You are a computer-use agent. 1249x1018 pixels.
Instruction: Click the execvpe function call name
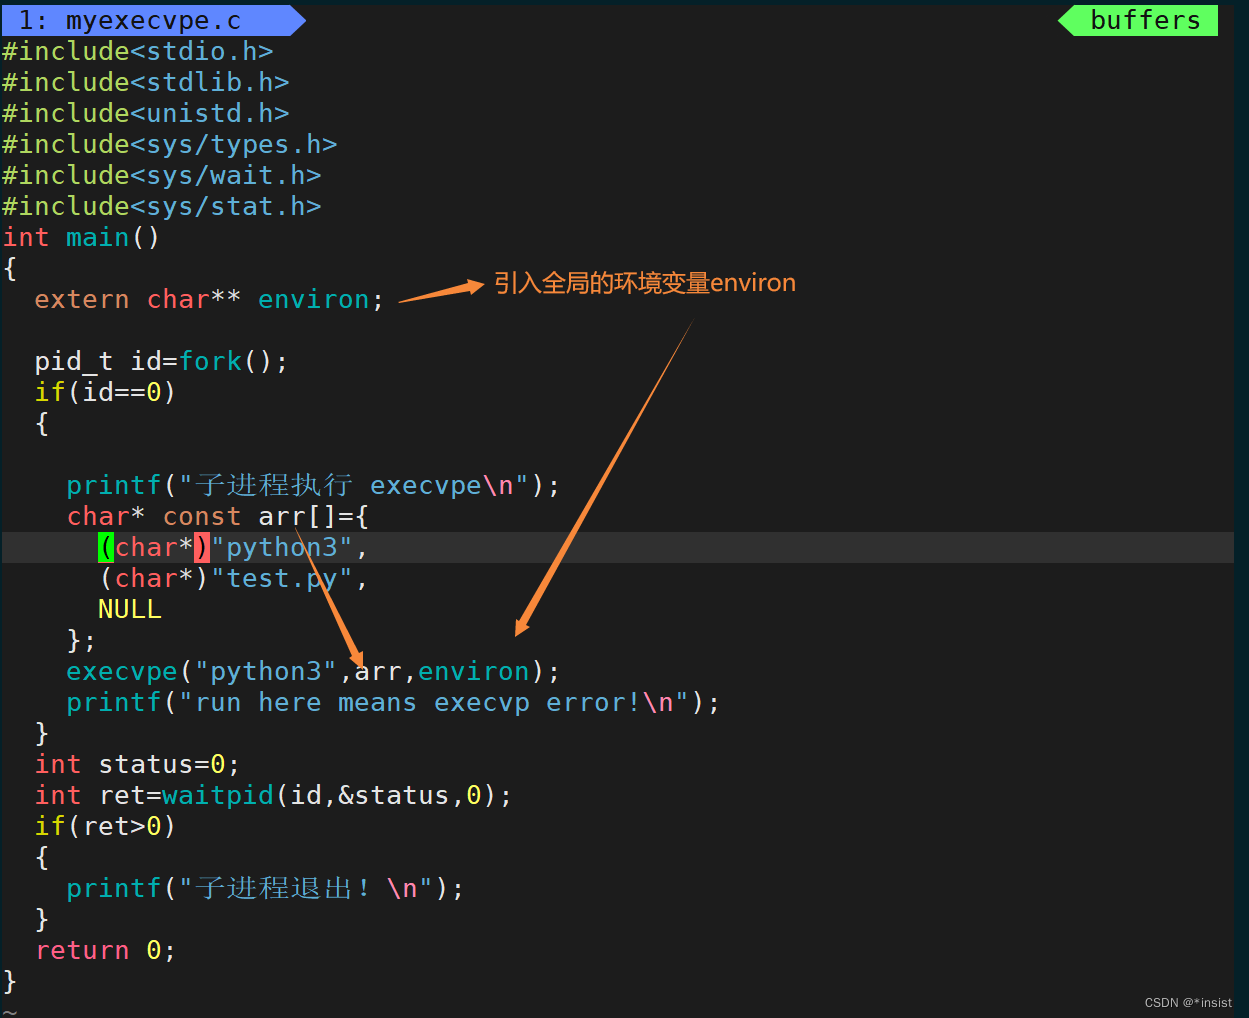click(122, 671)
